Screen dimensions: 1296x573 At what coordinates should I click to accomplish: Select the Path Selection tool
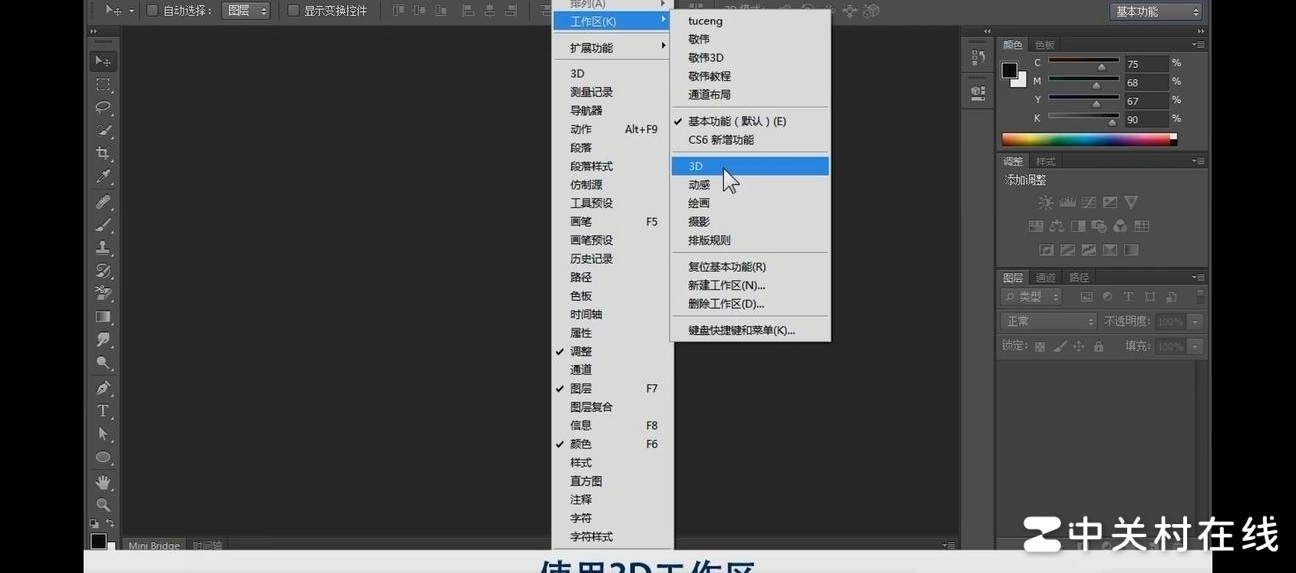tap(103, 434)
